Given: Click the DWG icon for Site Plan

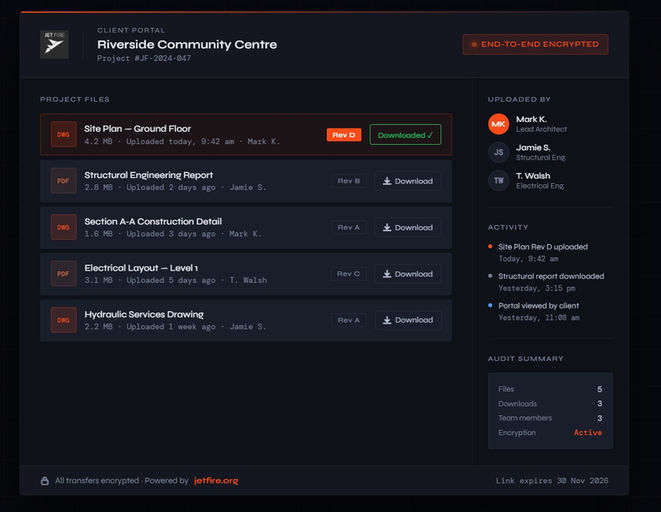Looking at the screenshot, I should [64, 134].
